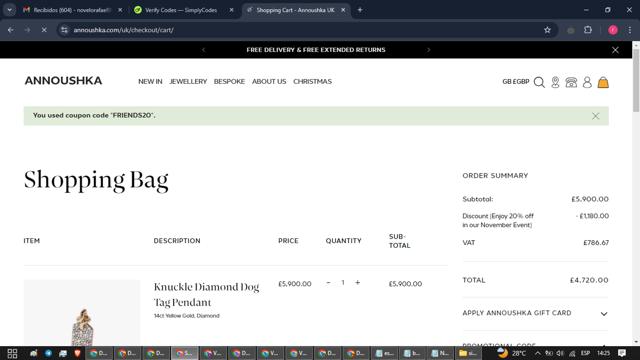Go to Annoushka home via logo
This screenshot has height=360, width=640.
tap(63, 81)
